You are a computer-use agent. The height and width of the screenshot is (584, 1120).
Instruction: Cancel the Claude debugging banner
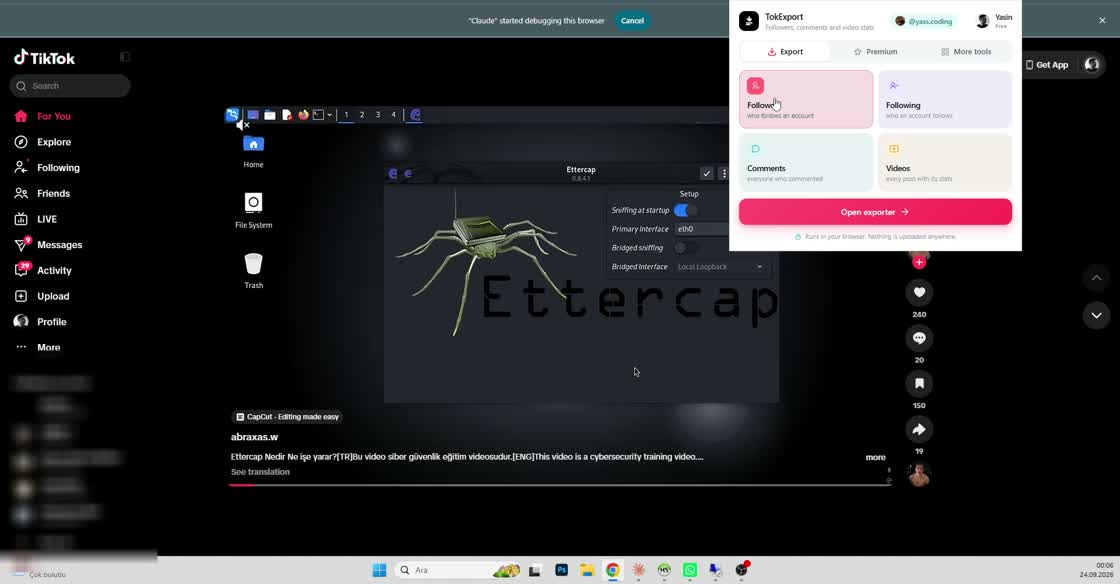[x=632, y=21]
